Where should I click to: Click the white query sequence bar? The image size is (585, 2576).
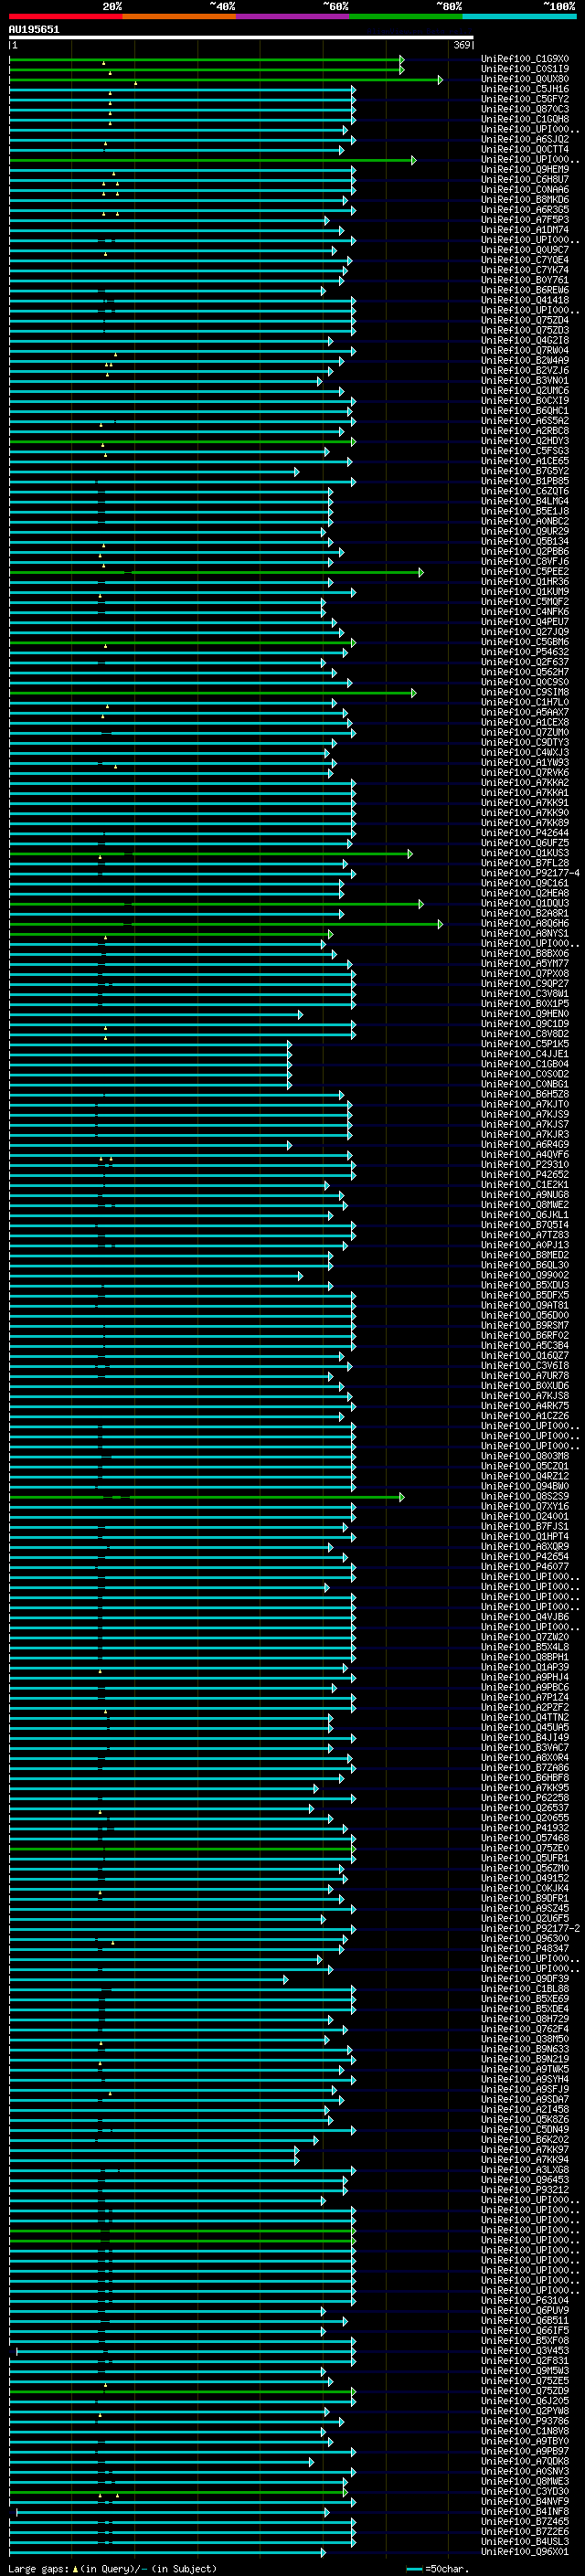241,38
